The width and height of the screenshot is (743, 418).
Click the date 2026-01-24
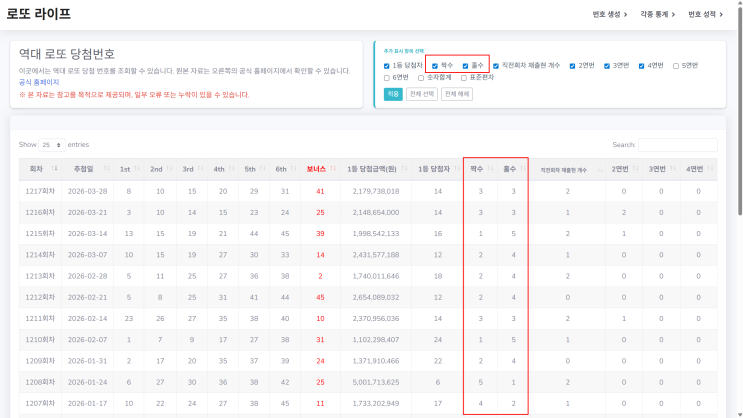pyautogui.click(x=87, y=382)
